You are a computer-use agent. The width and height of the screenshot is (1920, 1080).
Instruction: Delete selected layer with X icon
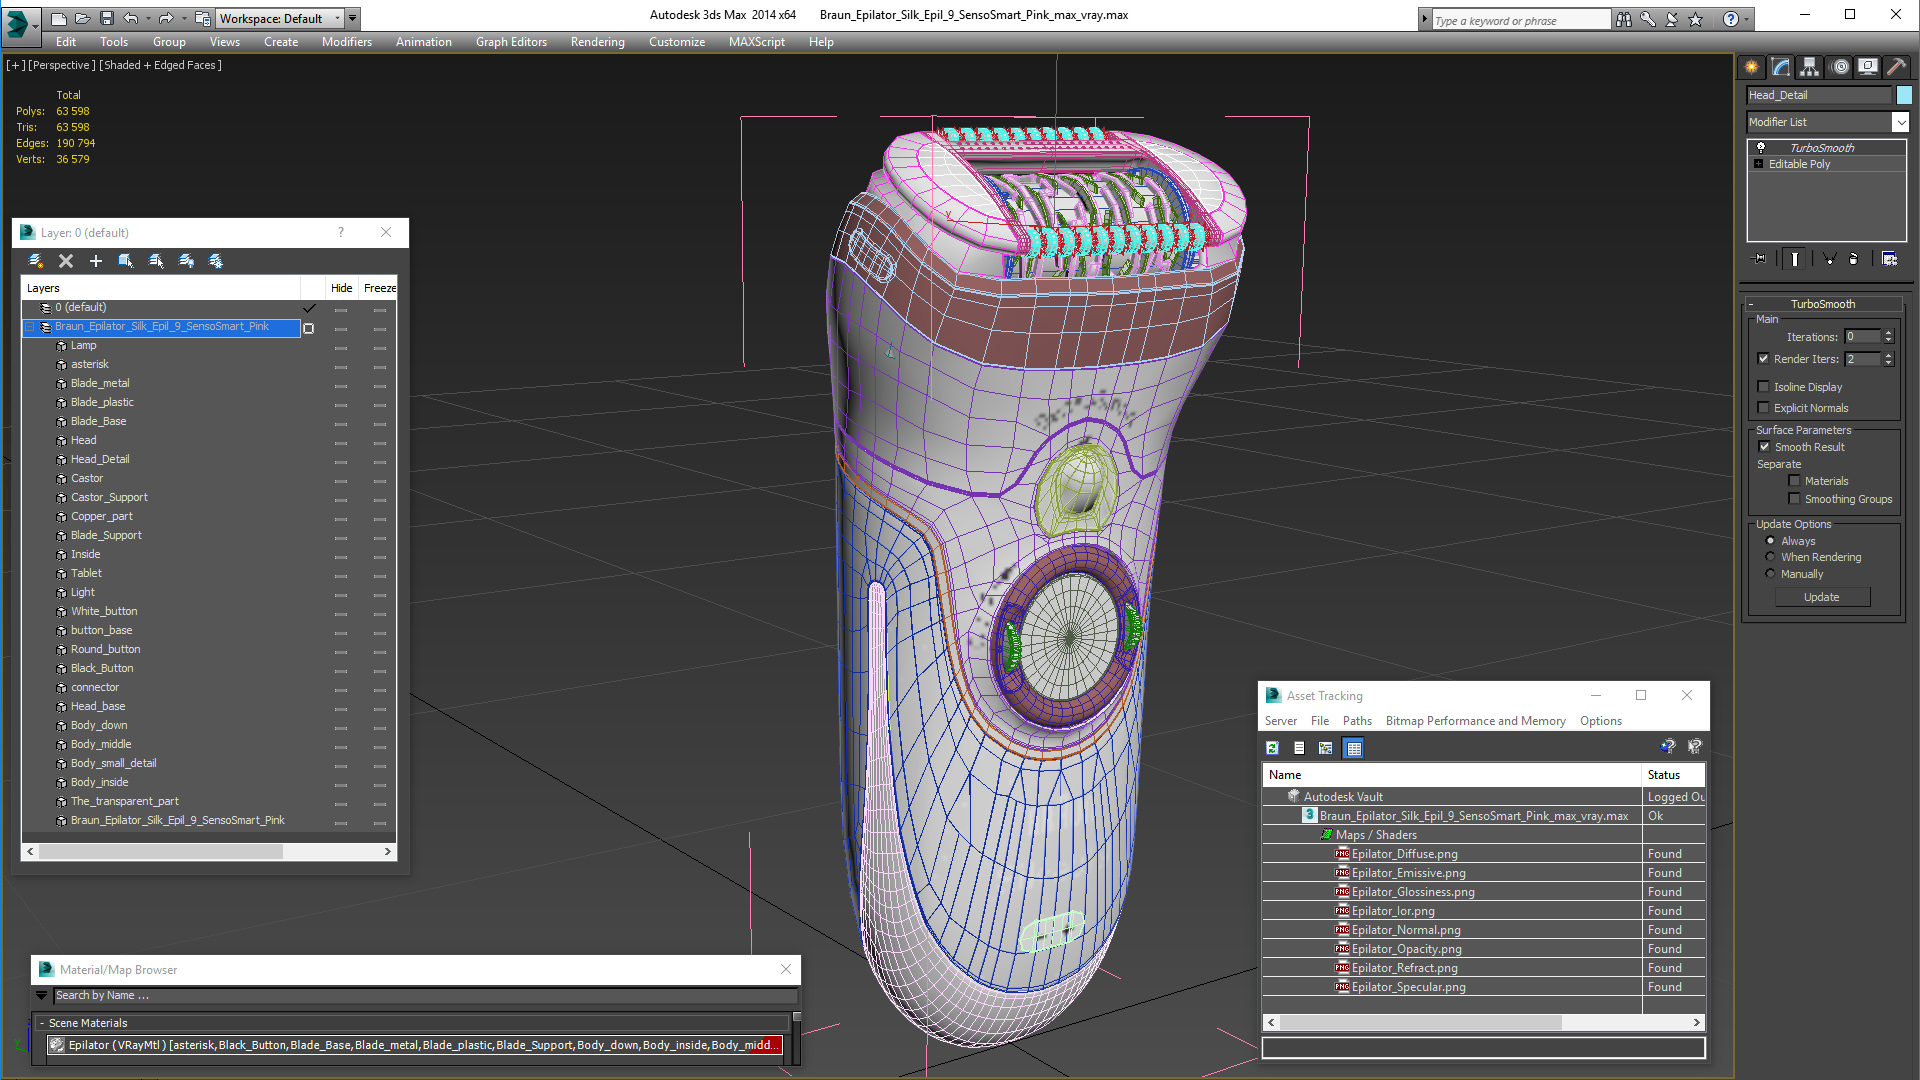click(x=66, y=261)
